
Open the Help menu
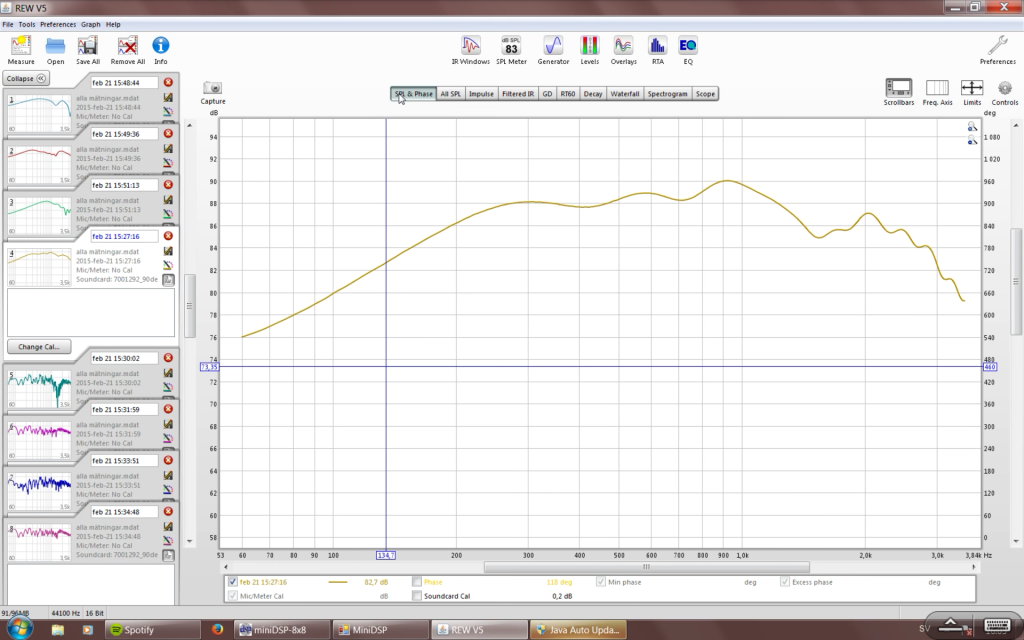[113, 24]
